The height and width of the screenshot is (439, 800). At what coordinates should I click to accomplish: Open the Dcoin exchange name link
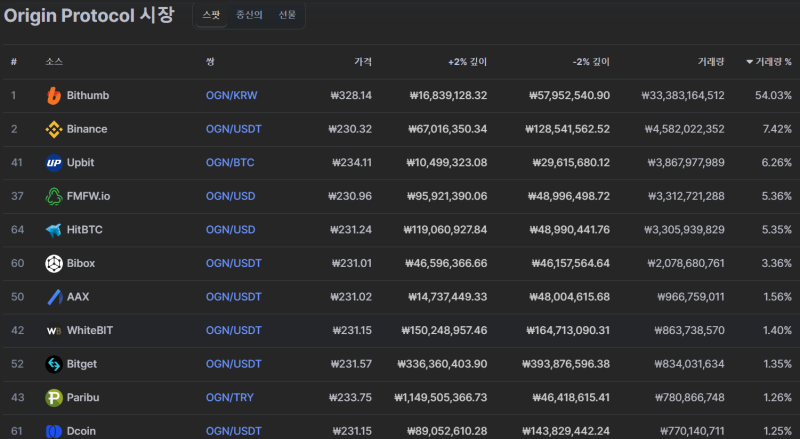[x=81, y=431]
